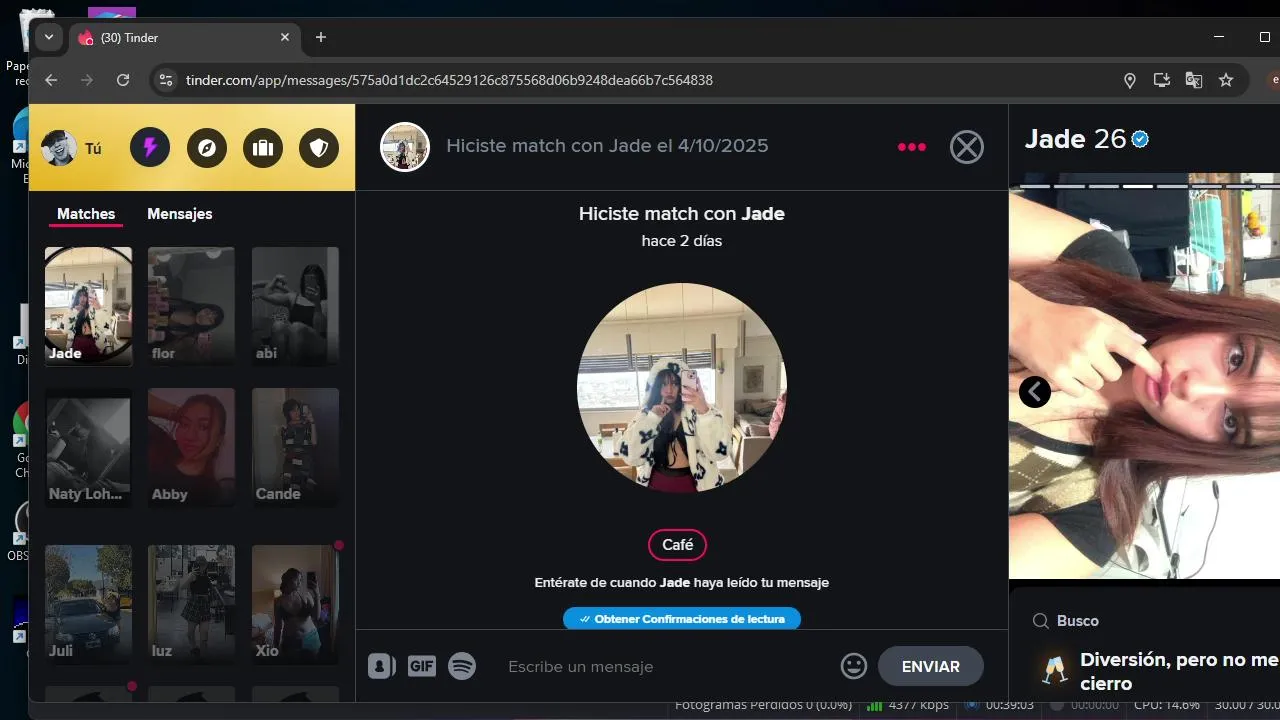Open the Juli match thumbnail

point(88,604)
